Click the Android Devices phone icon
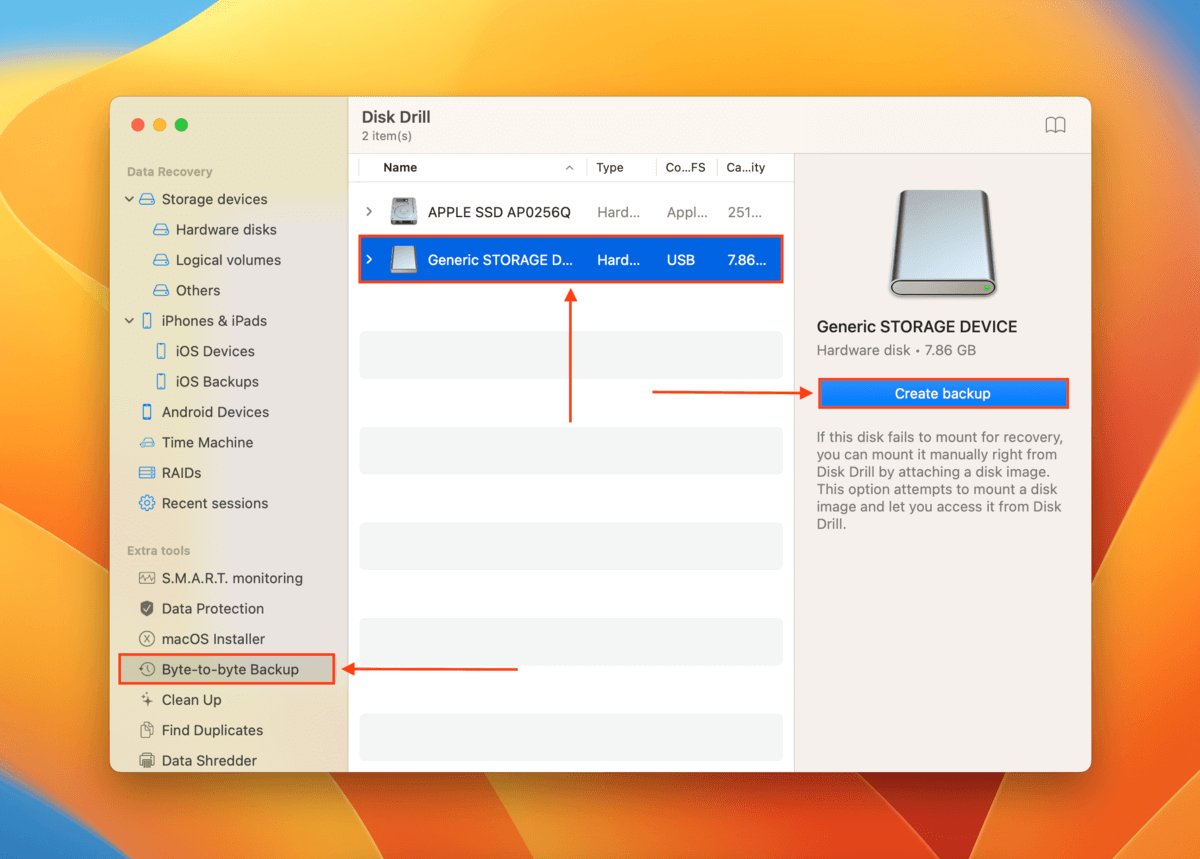 click(147, 412)
